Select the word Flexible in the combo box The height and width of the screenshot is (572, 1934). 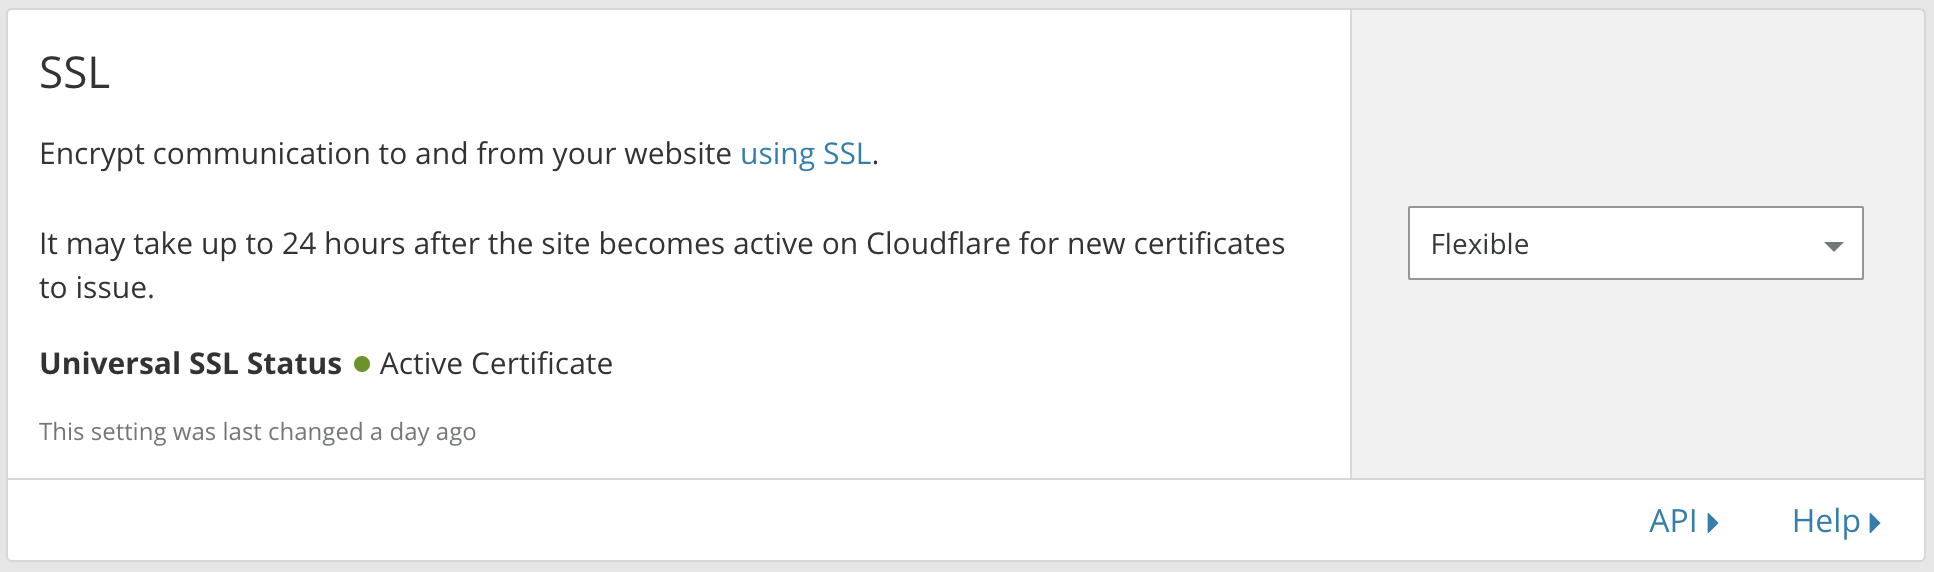1479,244
